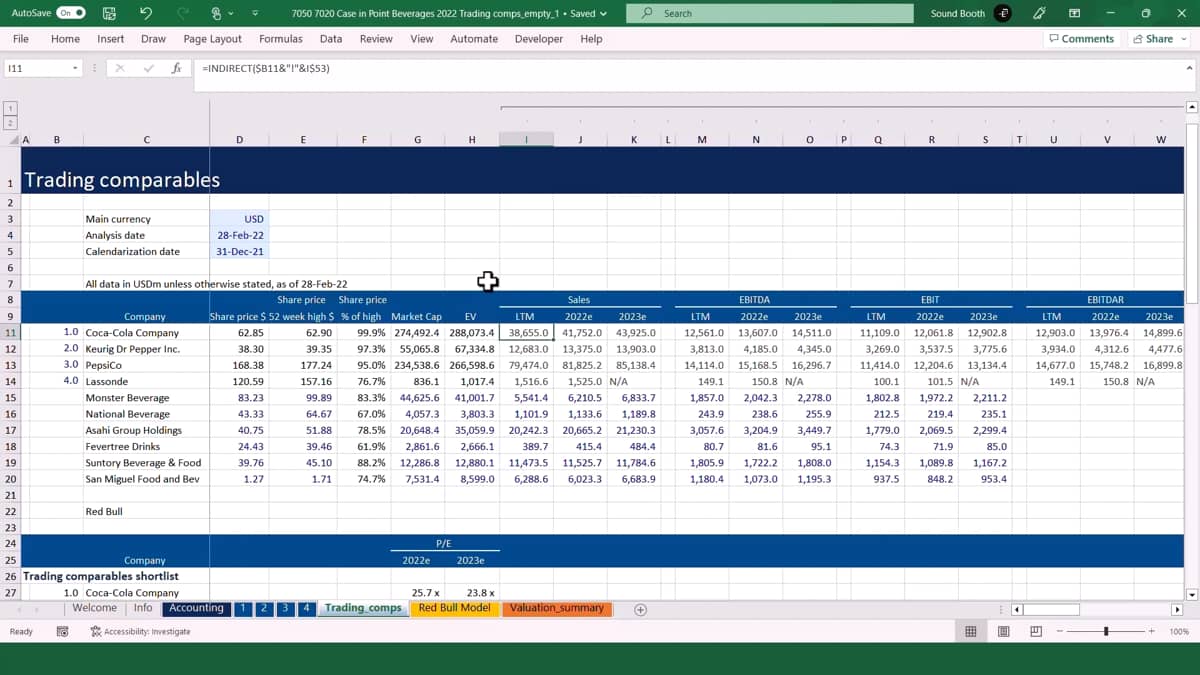Click the pen Coming Soon icon

pos(1039,13)
